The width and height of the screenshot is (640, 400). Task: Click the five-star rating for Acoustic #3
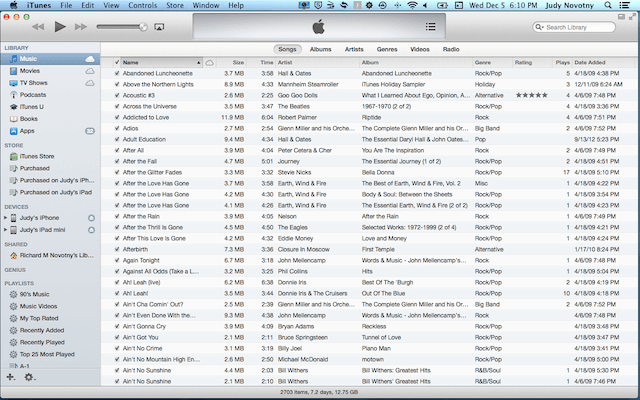tap(531, 96)
